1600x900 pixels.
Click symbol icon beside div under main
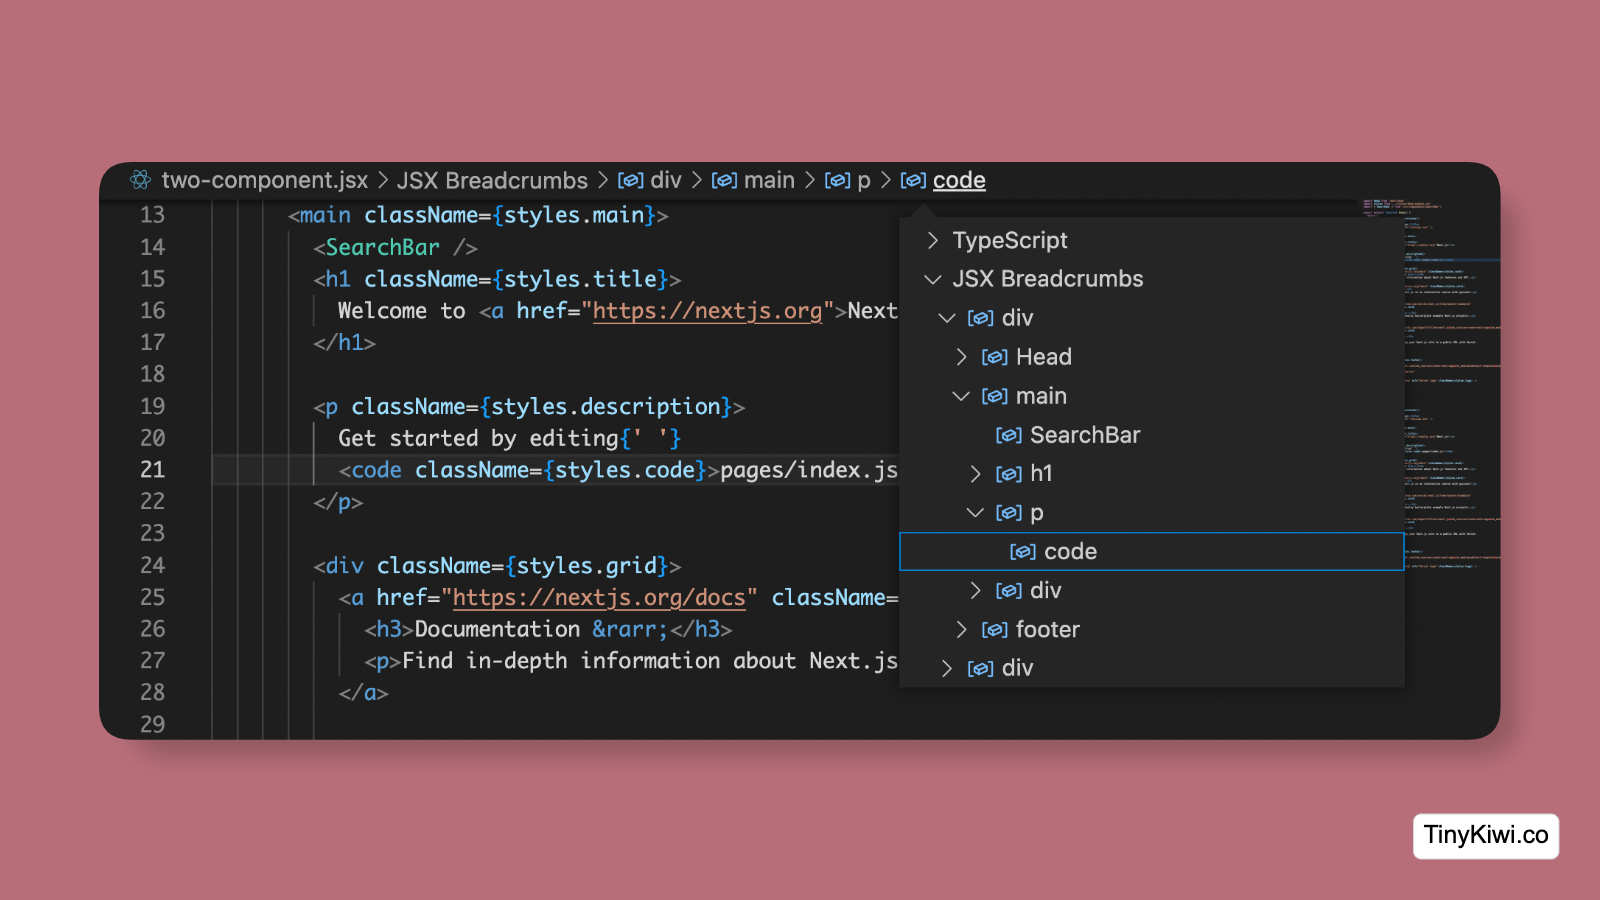(x=1008, y=591)
